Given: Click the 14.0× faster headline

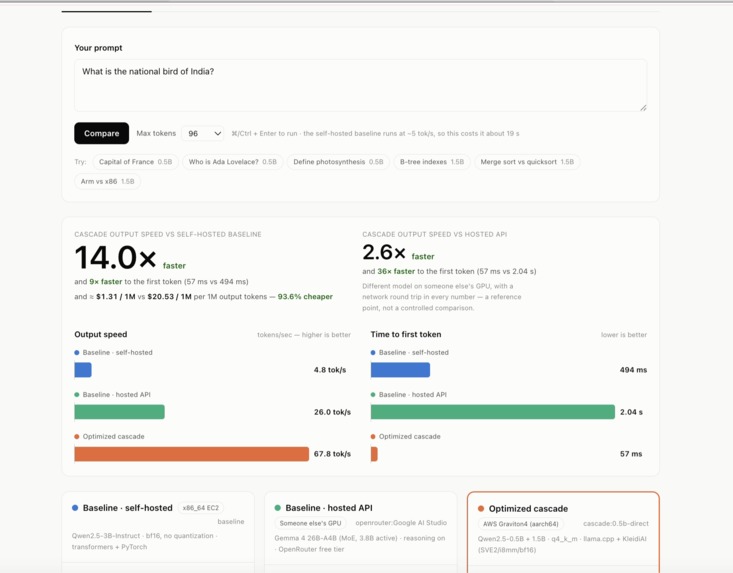Looking at the screenshot, I should point(130,258).
